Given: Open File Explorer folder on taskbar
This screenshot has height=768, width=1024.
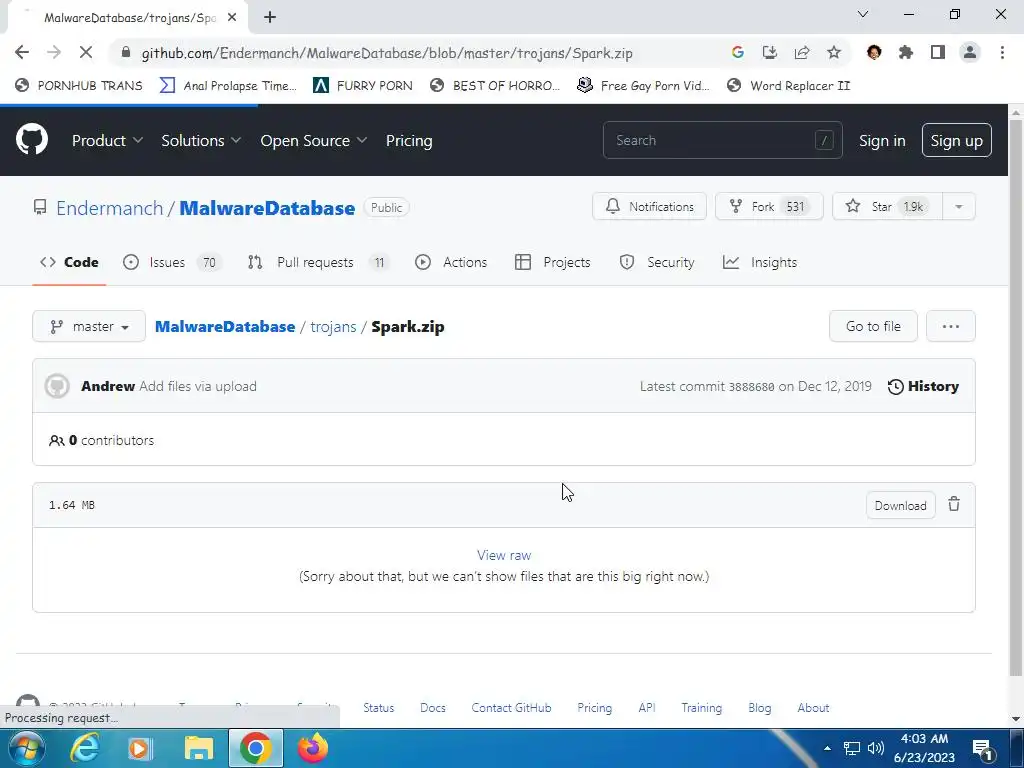Looking at the screenshot, I should pyautogui.click(x=199, y=748).
